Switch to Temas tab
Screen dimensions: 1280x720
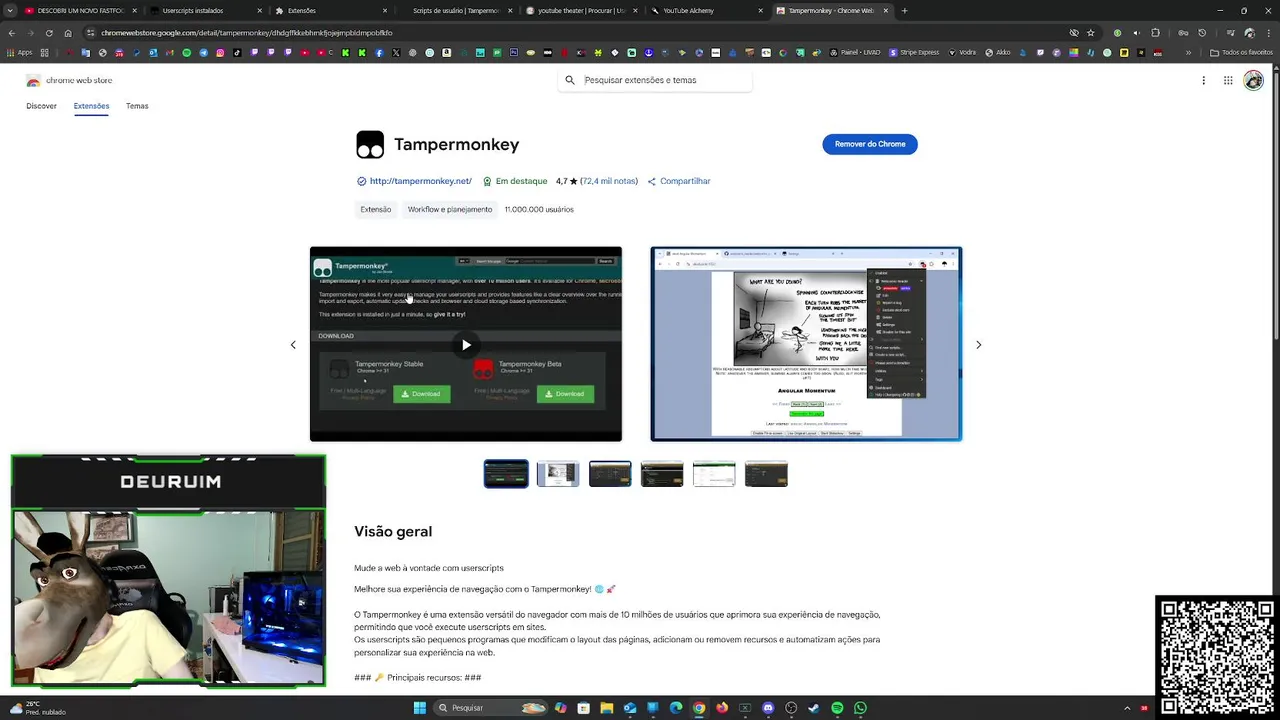coord(137,106)
